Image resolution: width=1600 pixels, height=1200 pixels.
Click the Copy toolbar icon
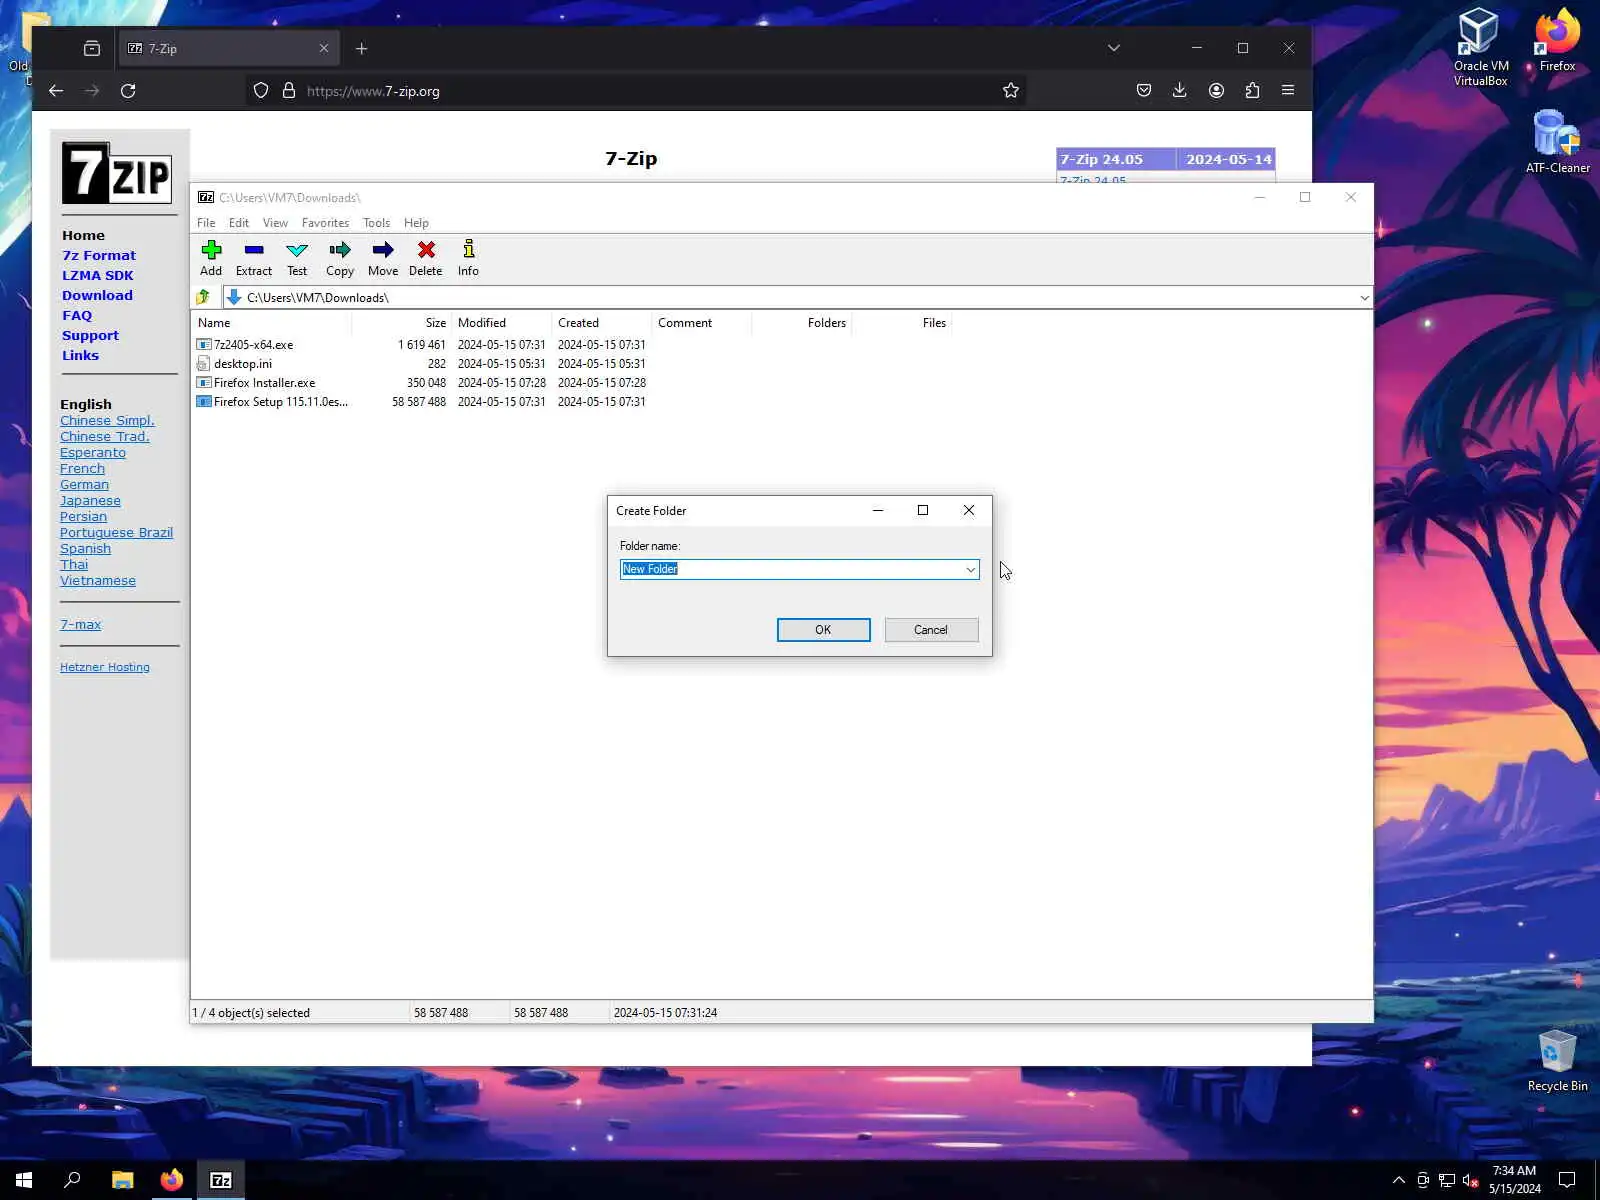340,258
